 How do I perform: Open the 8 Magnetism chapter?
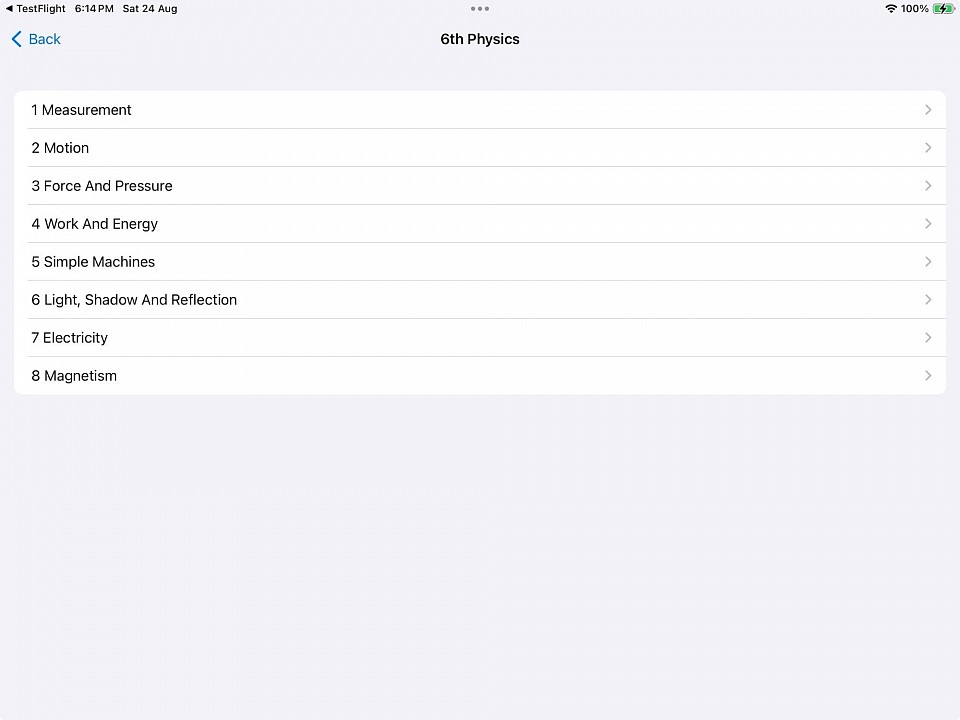480,375
